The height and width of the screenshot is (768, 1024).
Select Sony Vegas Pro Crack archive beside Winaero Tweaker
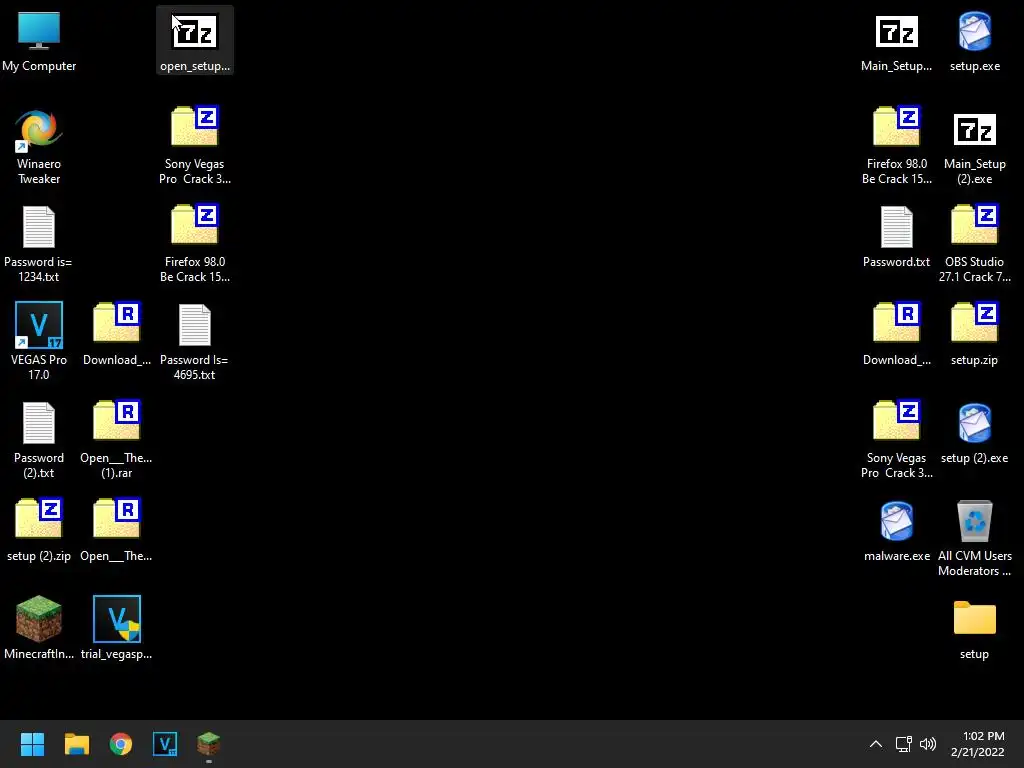(x=195, y=145)
